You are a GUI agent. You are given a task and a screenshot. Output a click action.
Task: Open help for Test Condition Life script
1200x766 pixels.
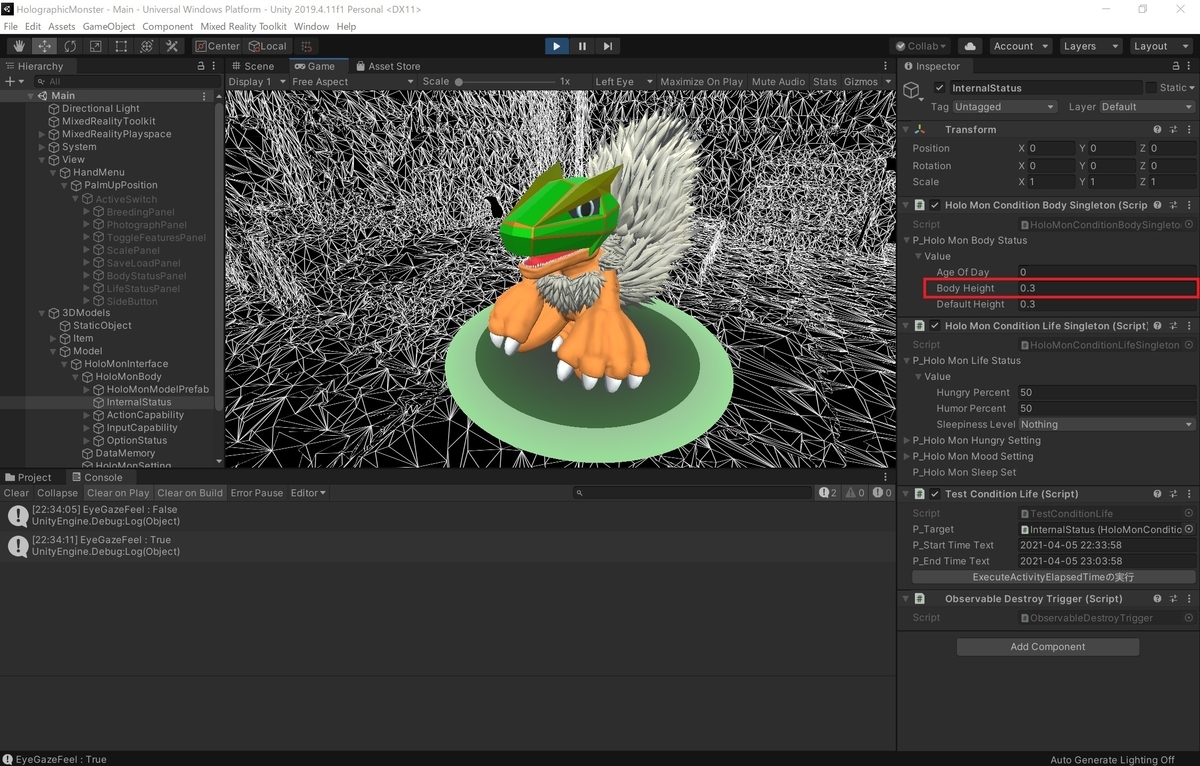click(1157, 494)
